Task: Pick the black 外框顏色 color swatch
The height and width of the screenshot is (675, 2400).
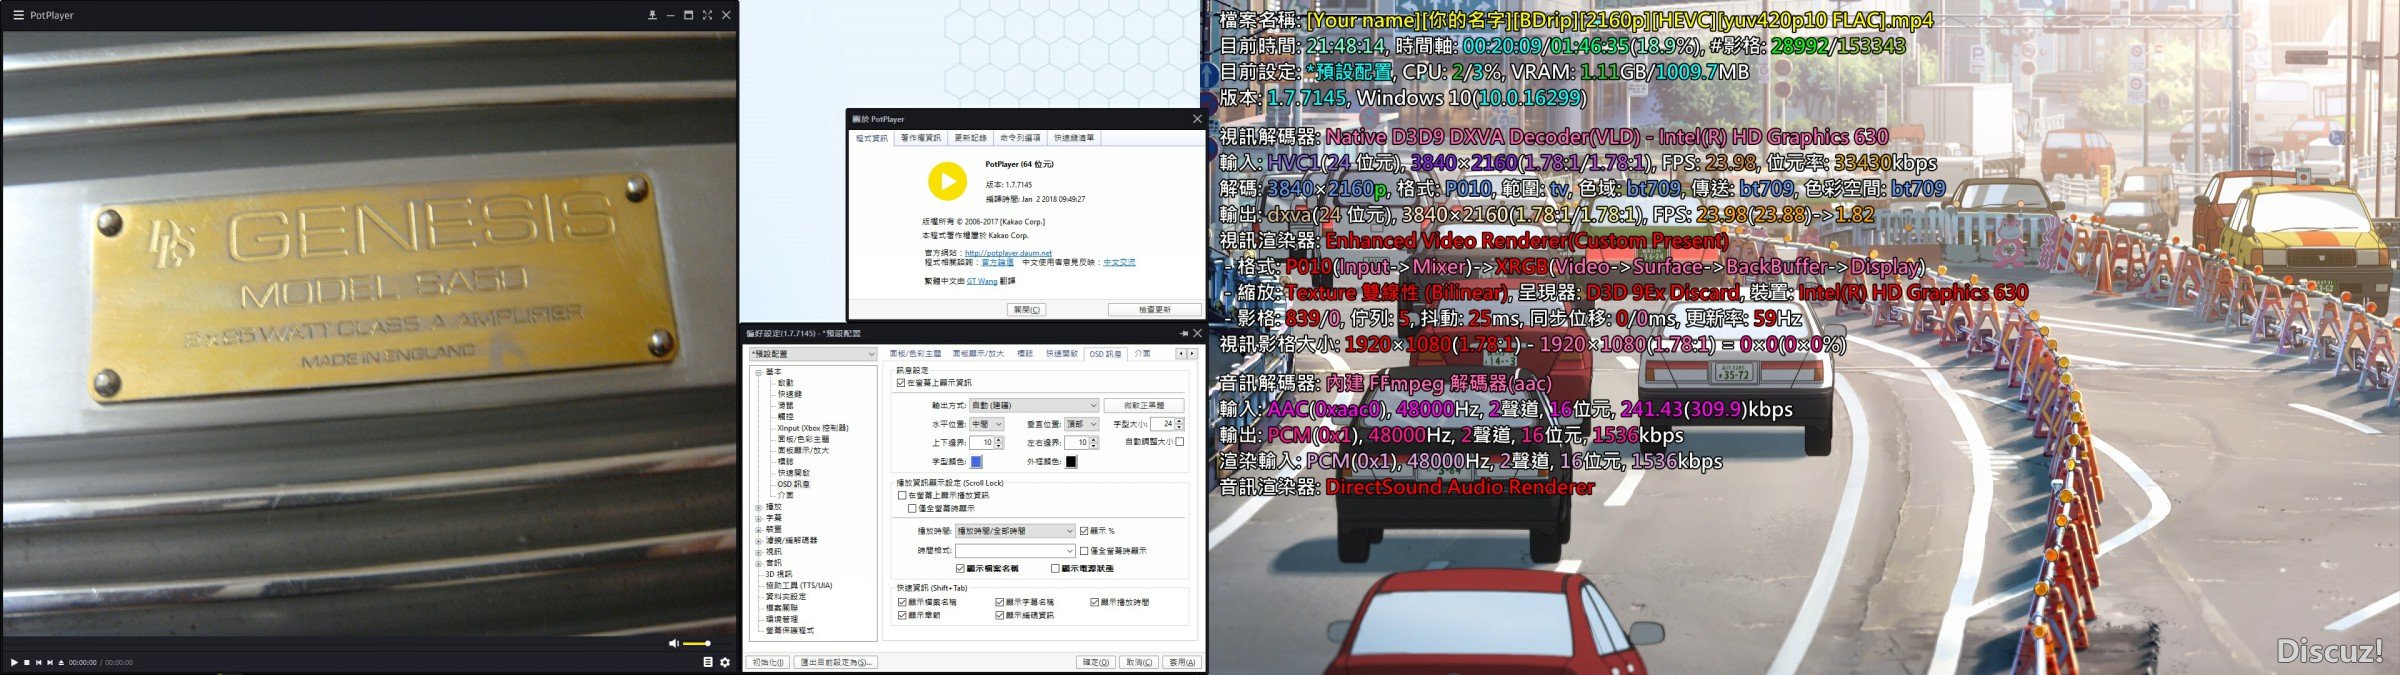Action: 1071,461
